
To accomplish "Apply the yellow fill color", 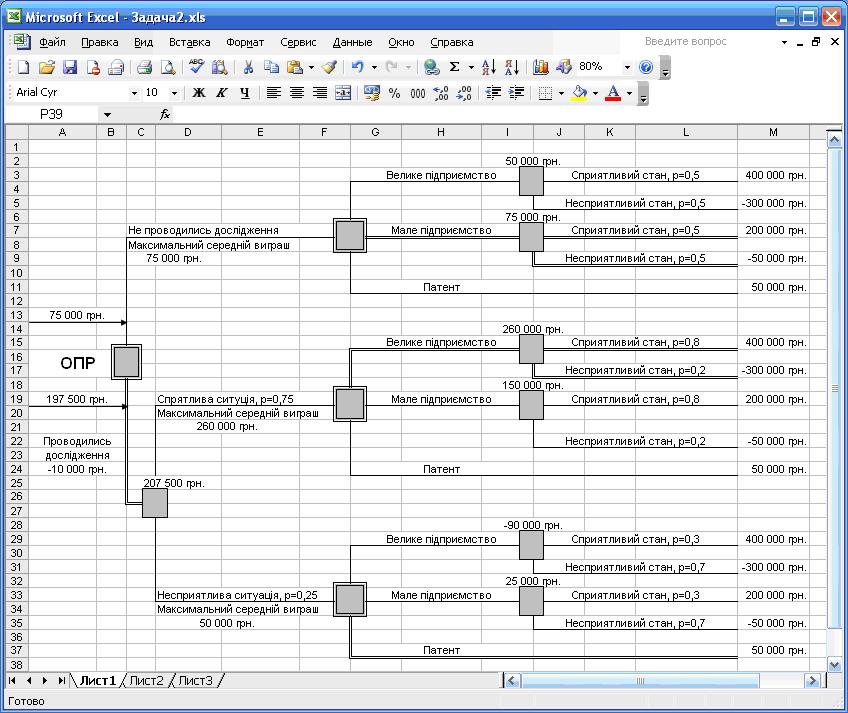I will (580, 93).
